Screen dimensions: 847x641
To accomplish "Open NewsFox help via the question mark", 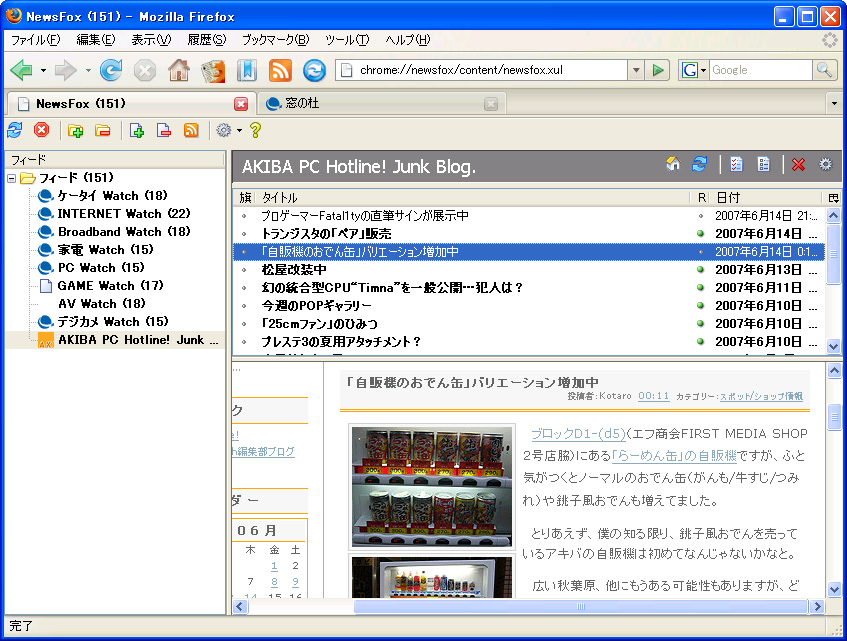I will coord(255,130).
